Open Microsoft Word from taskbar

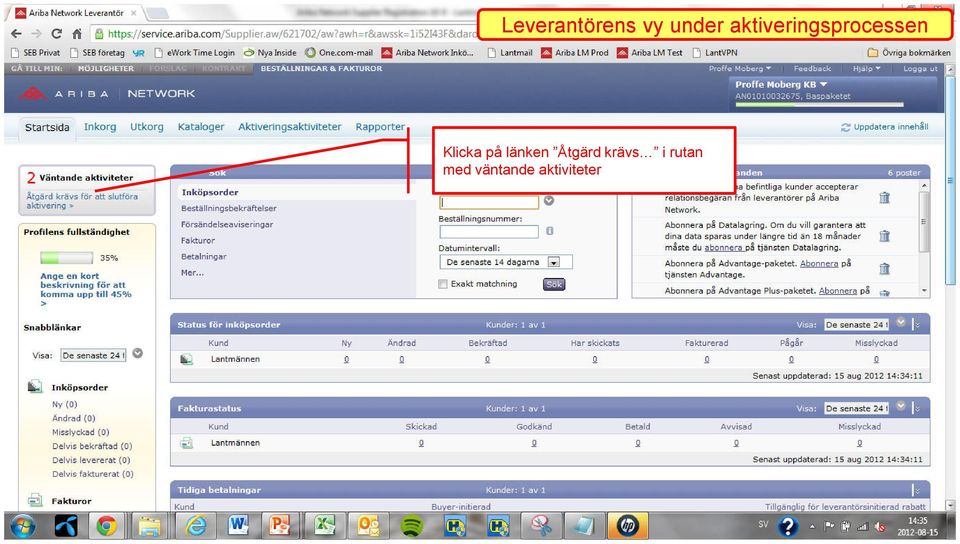point(238,526)
